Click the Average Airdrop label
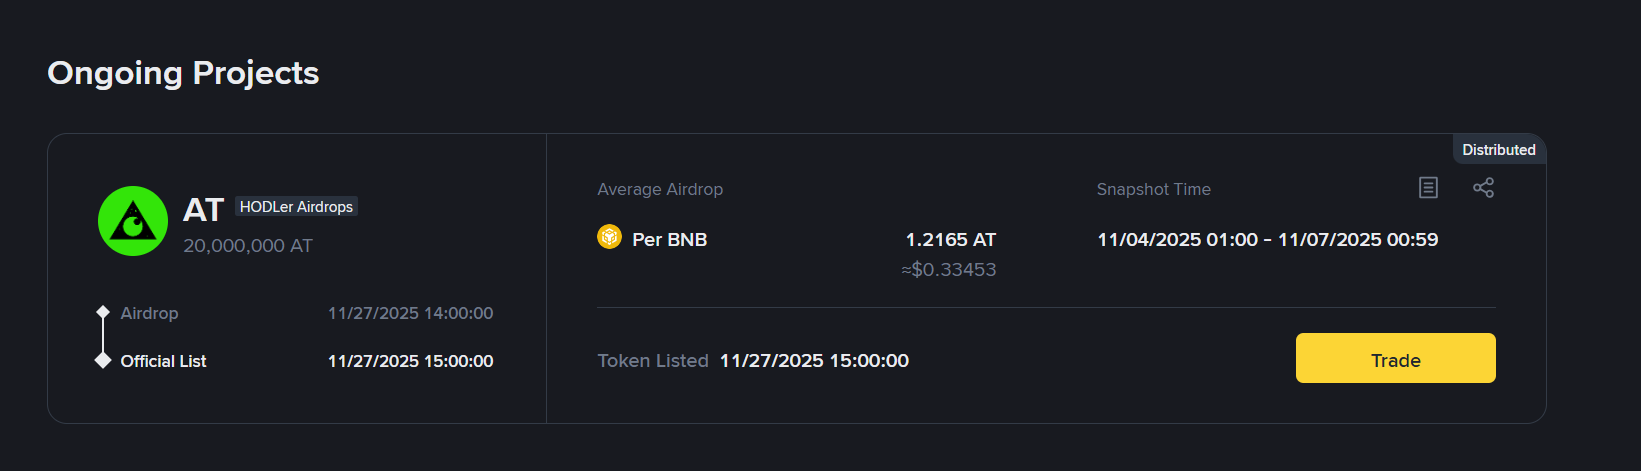1641x471 pixels. [660, 189]
